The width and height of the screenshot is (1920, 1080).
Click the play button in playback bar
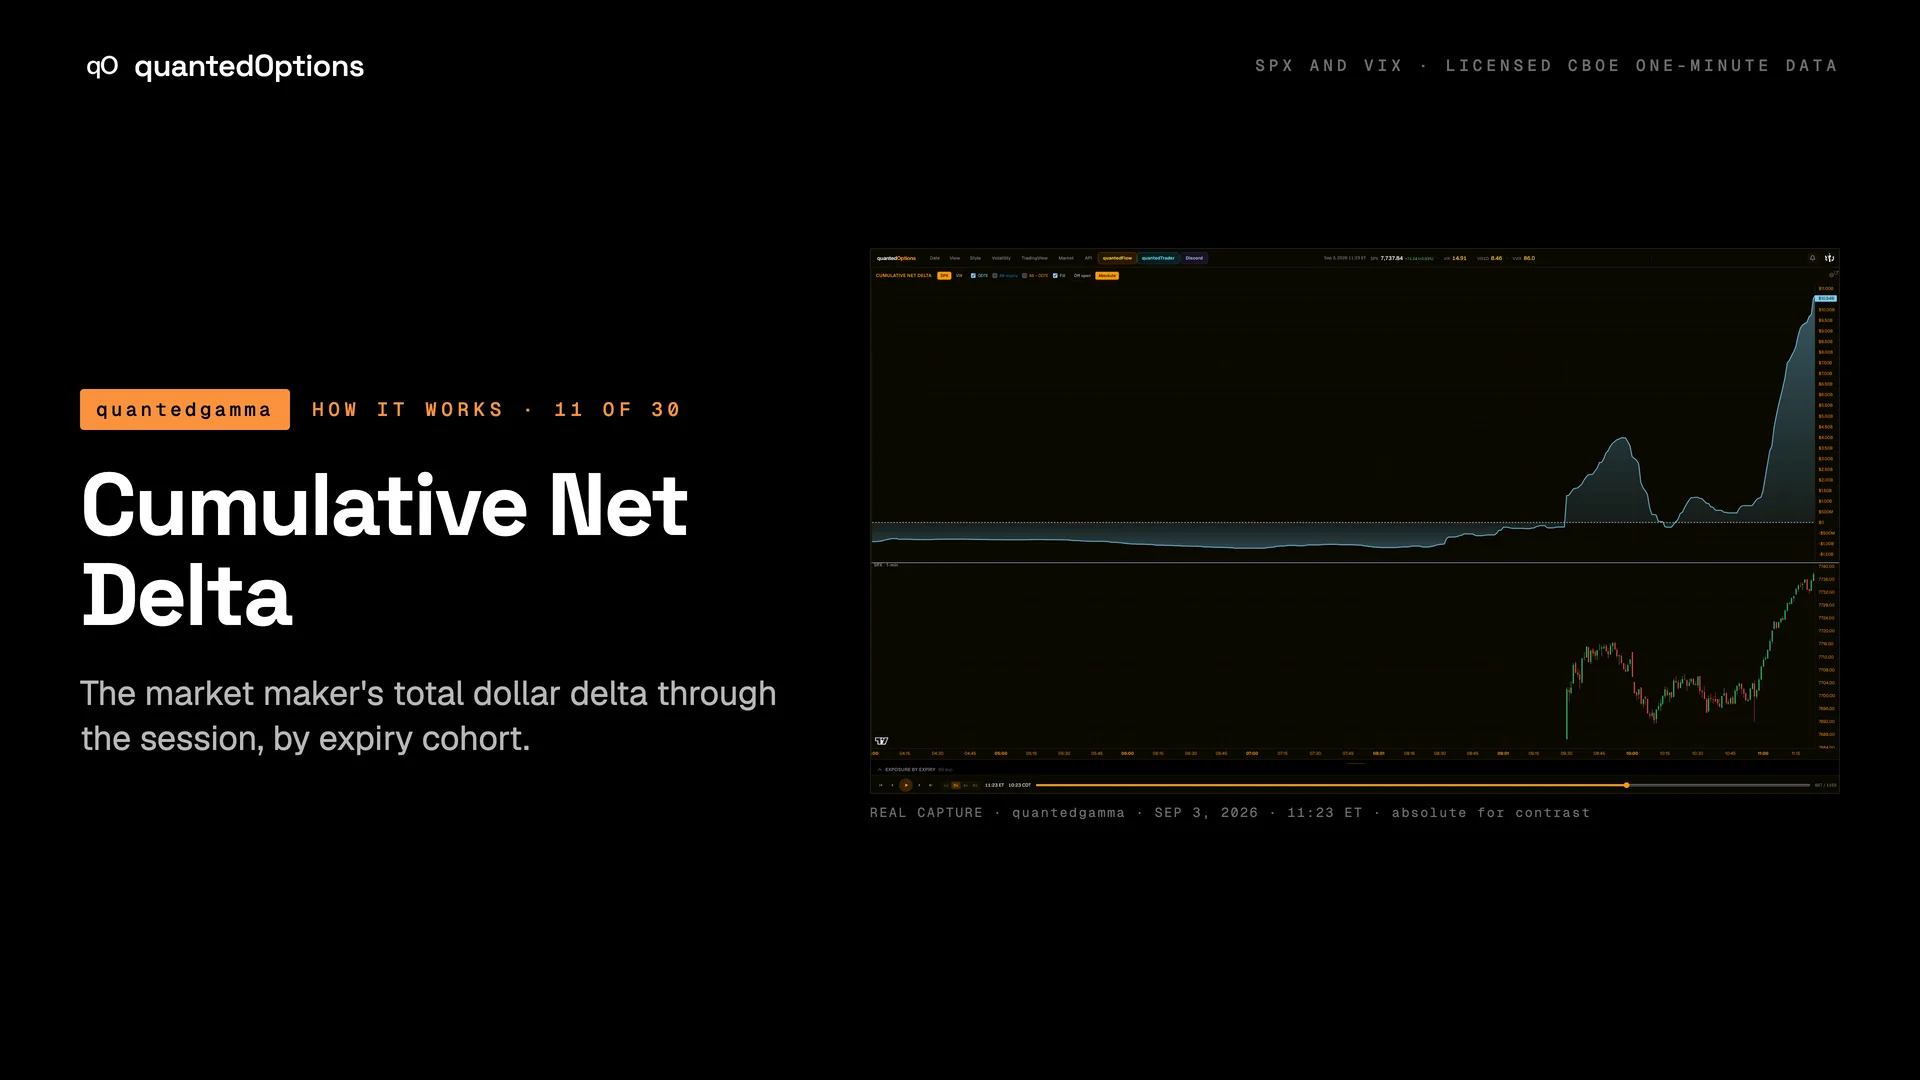pos(906,785)
